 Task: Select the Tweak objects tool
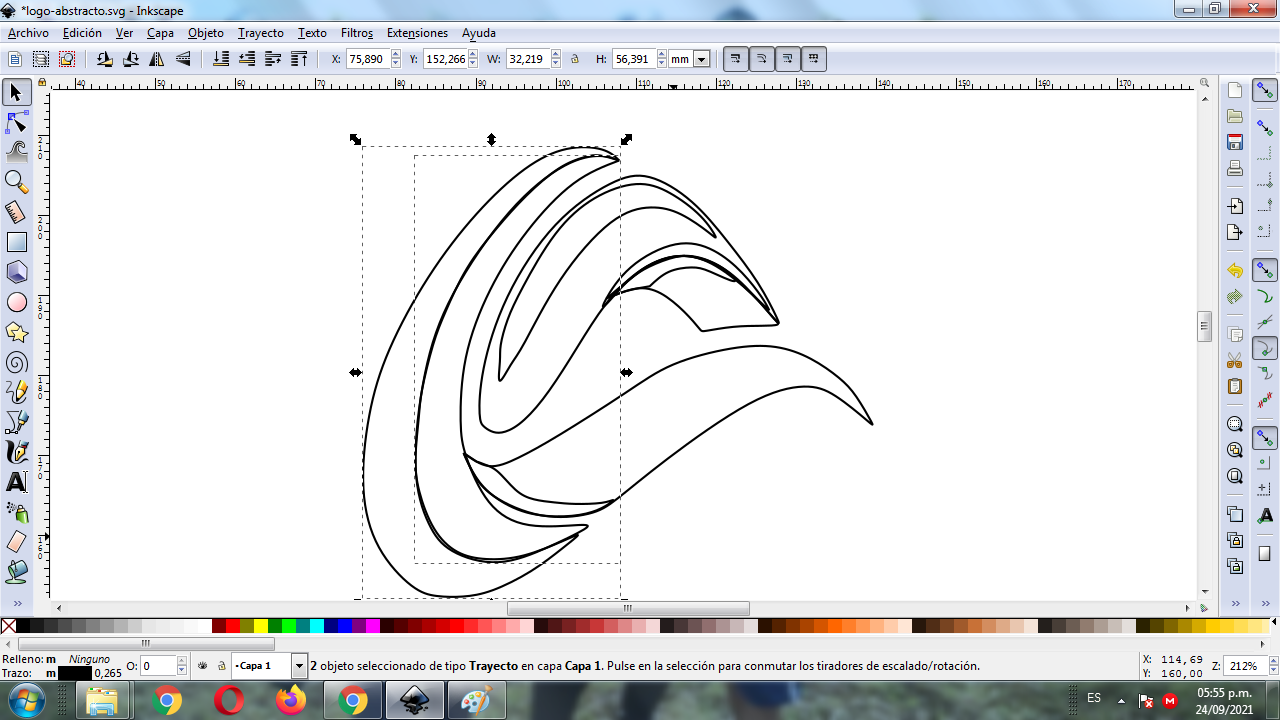point(17,152)
